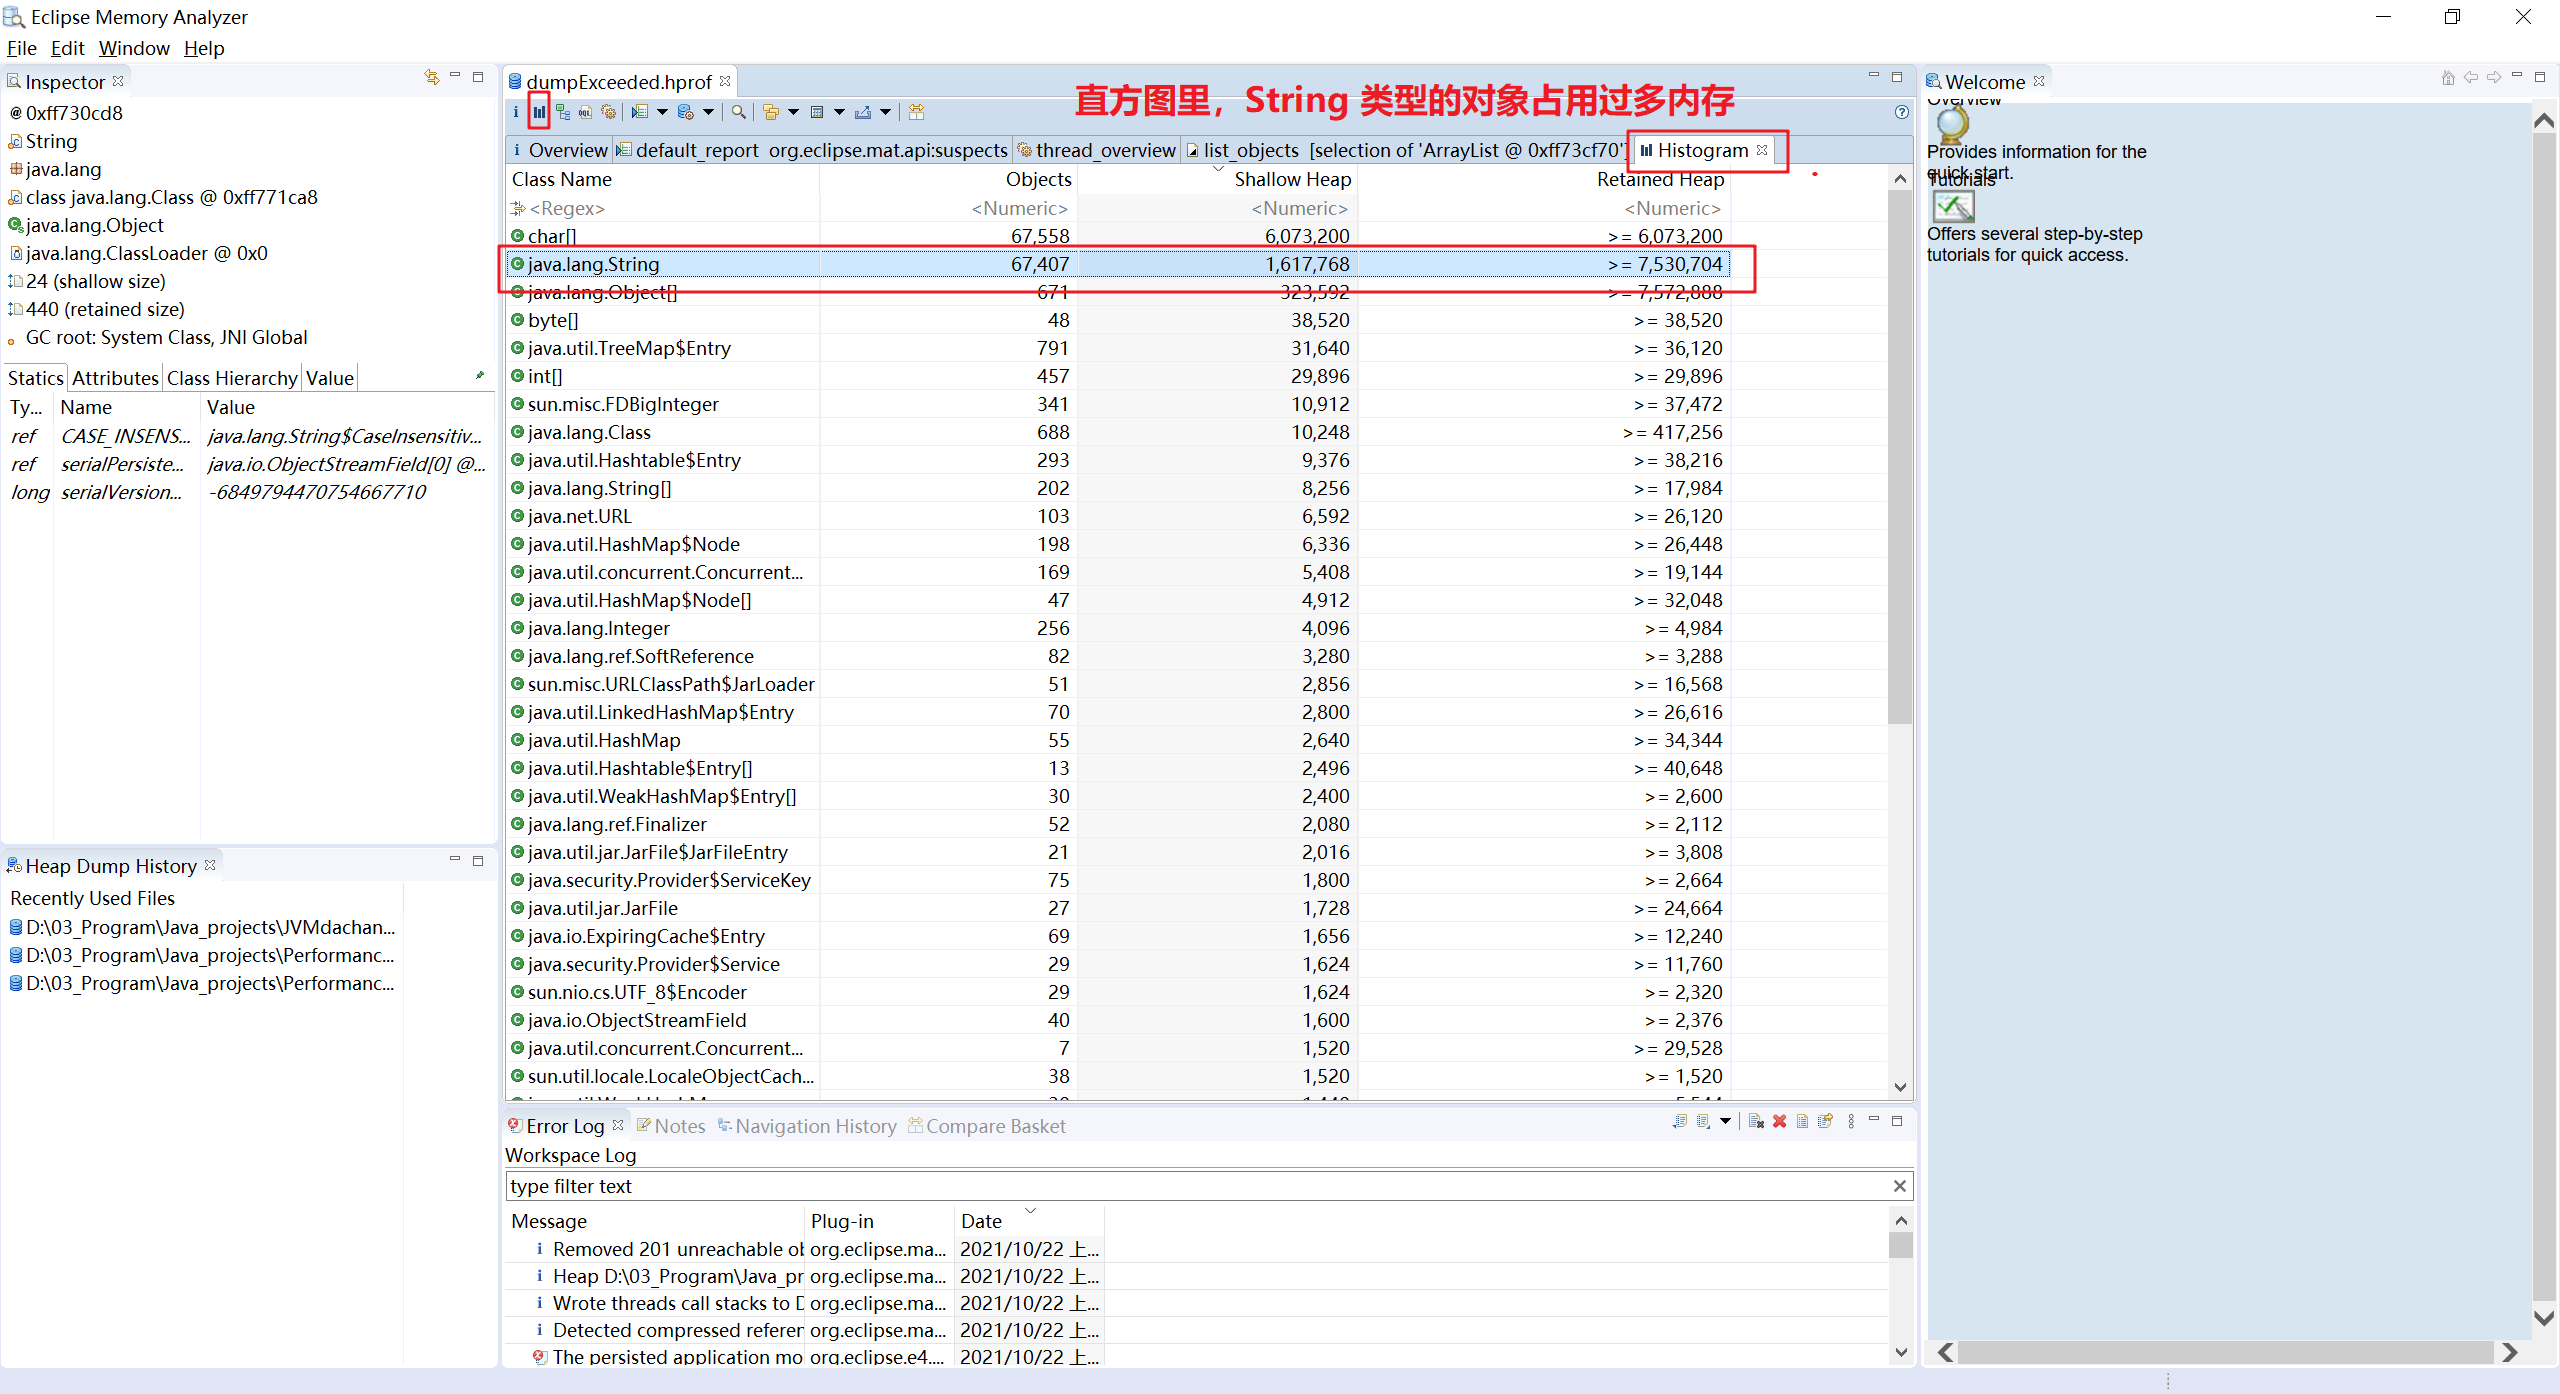Switch to the Compare Basket tab
This screenshot has height=1394, width=2560.
pyautogui.click(x=987, y=1126)
